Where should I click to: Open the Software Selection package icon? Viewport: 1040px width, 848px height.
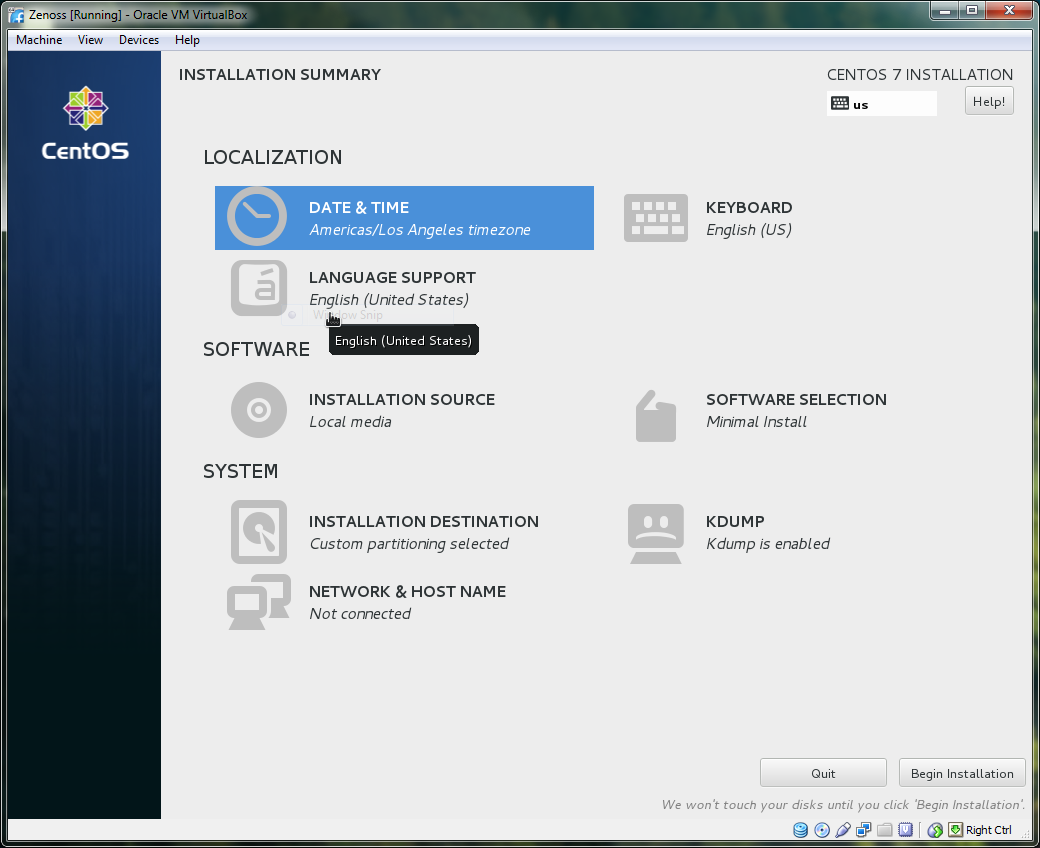pos(655,414)
